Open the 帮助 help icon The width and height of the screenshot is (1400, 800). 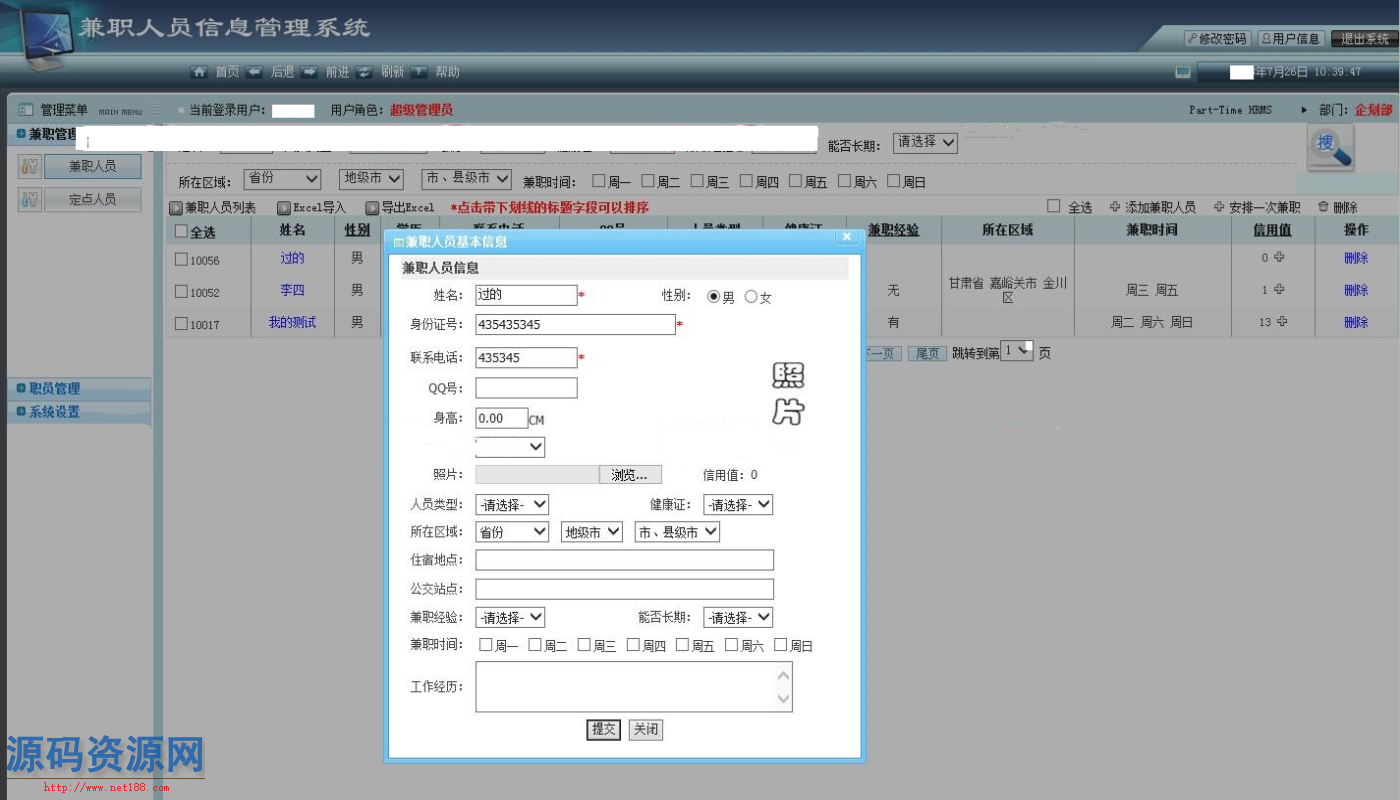pos(419,72)
